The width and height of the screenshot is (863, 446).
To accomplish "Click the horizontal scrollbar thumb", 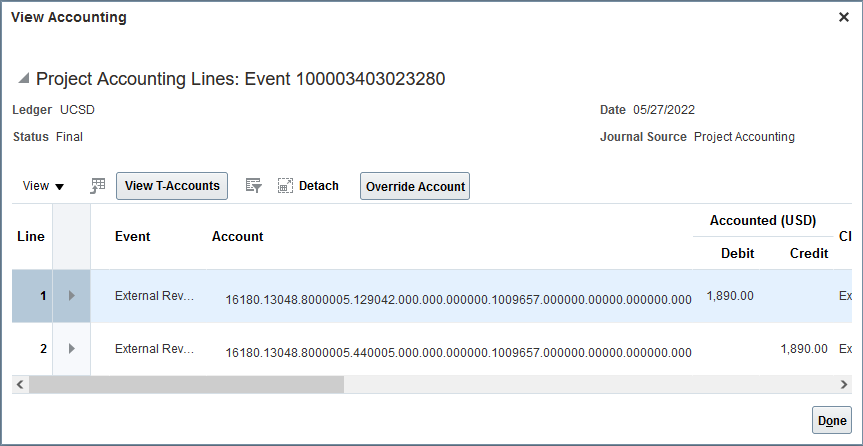I will pos(185,384).
